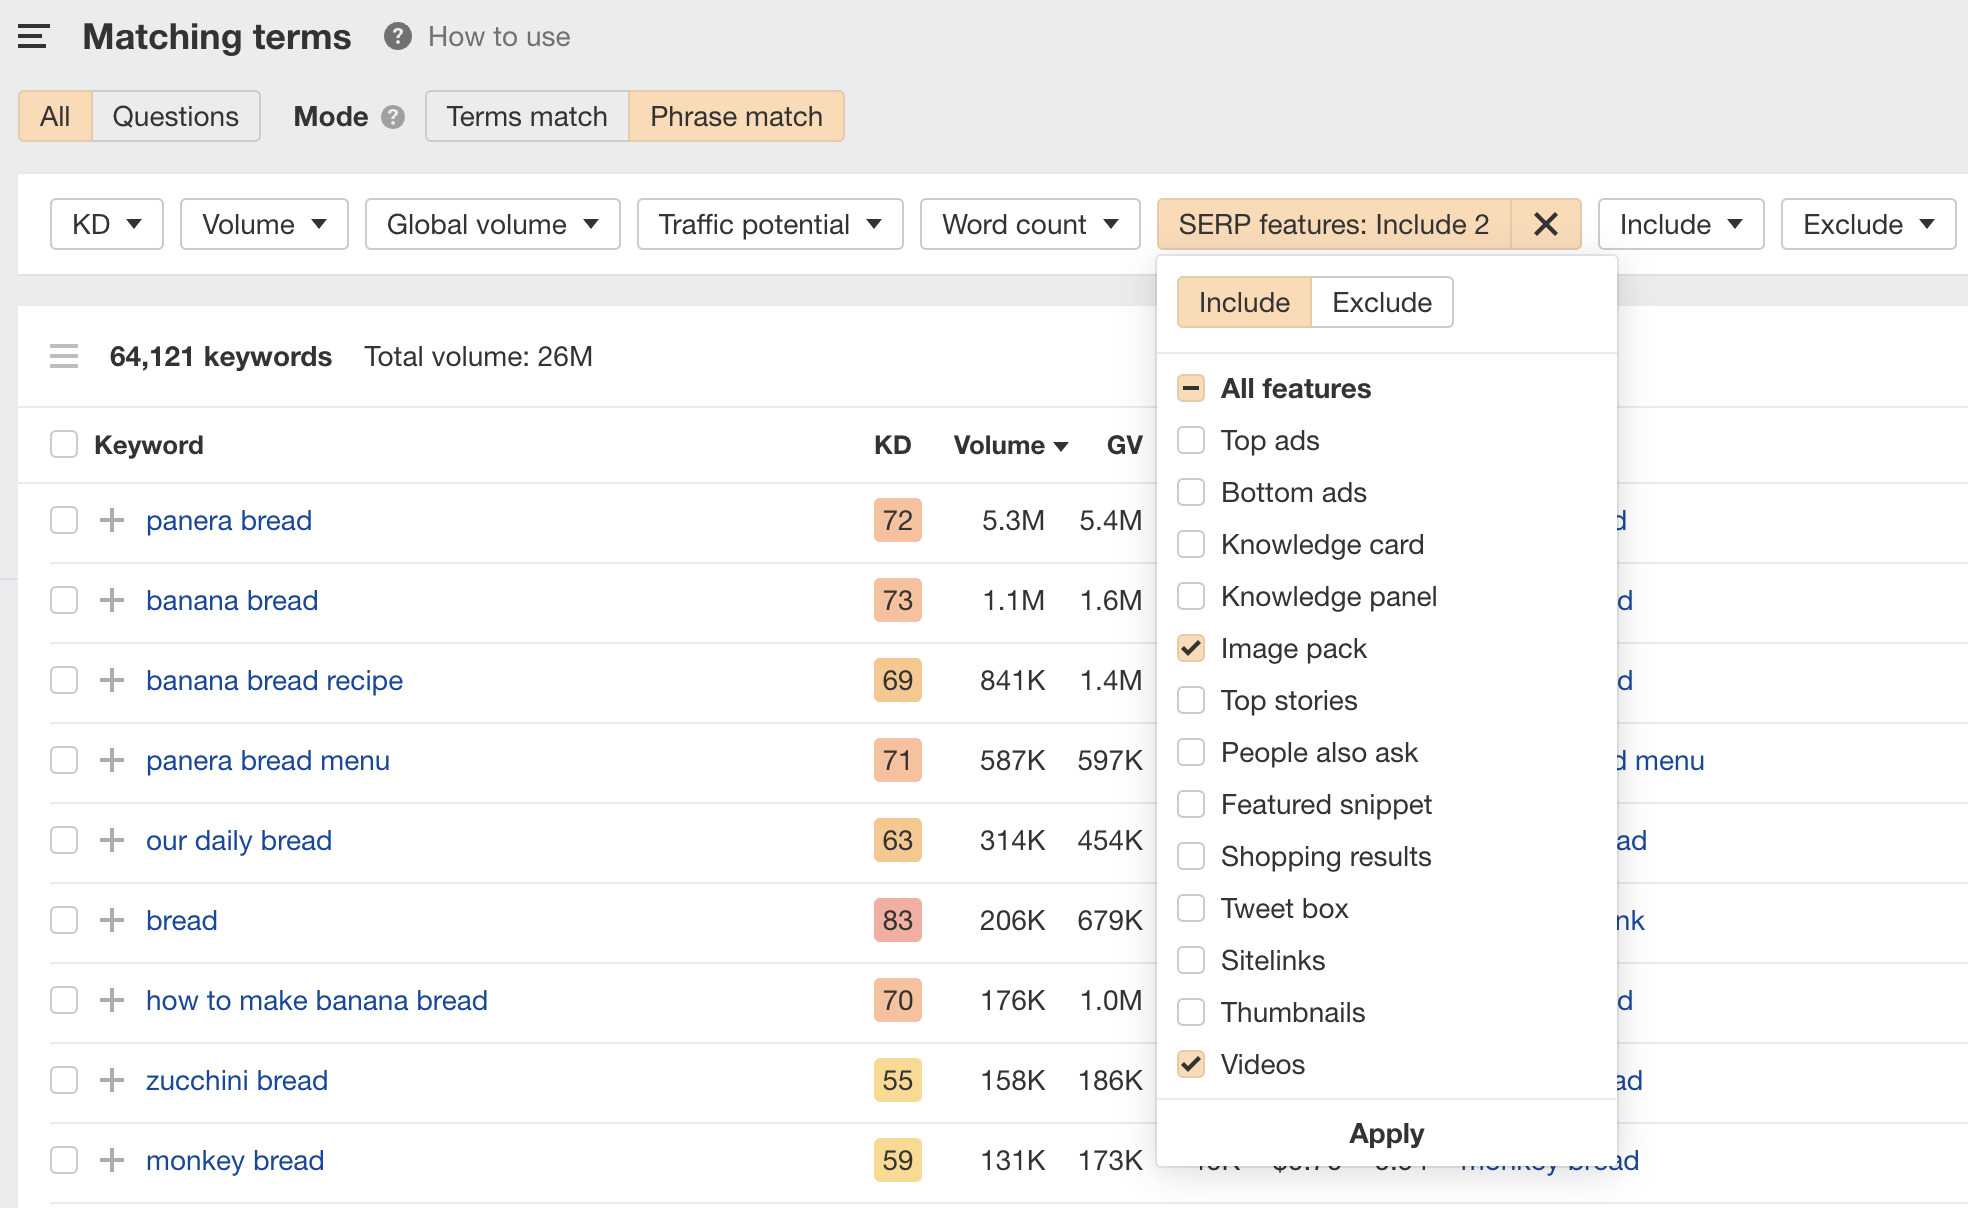
Task: Add "zucchini bread" using its plus icon
Action: coord(110,1080)
